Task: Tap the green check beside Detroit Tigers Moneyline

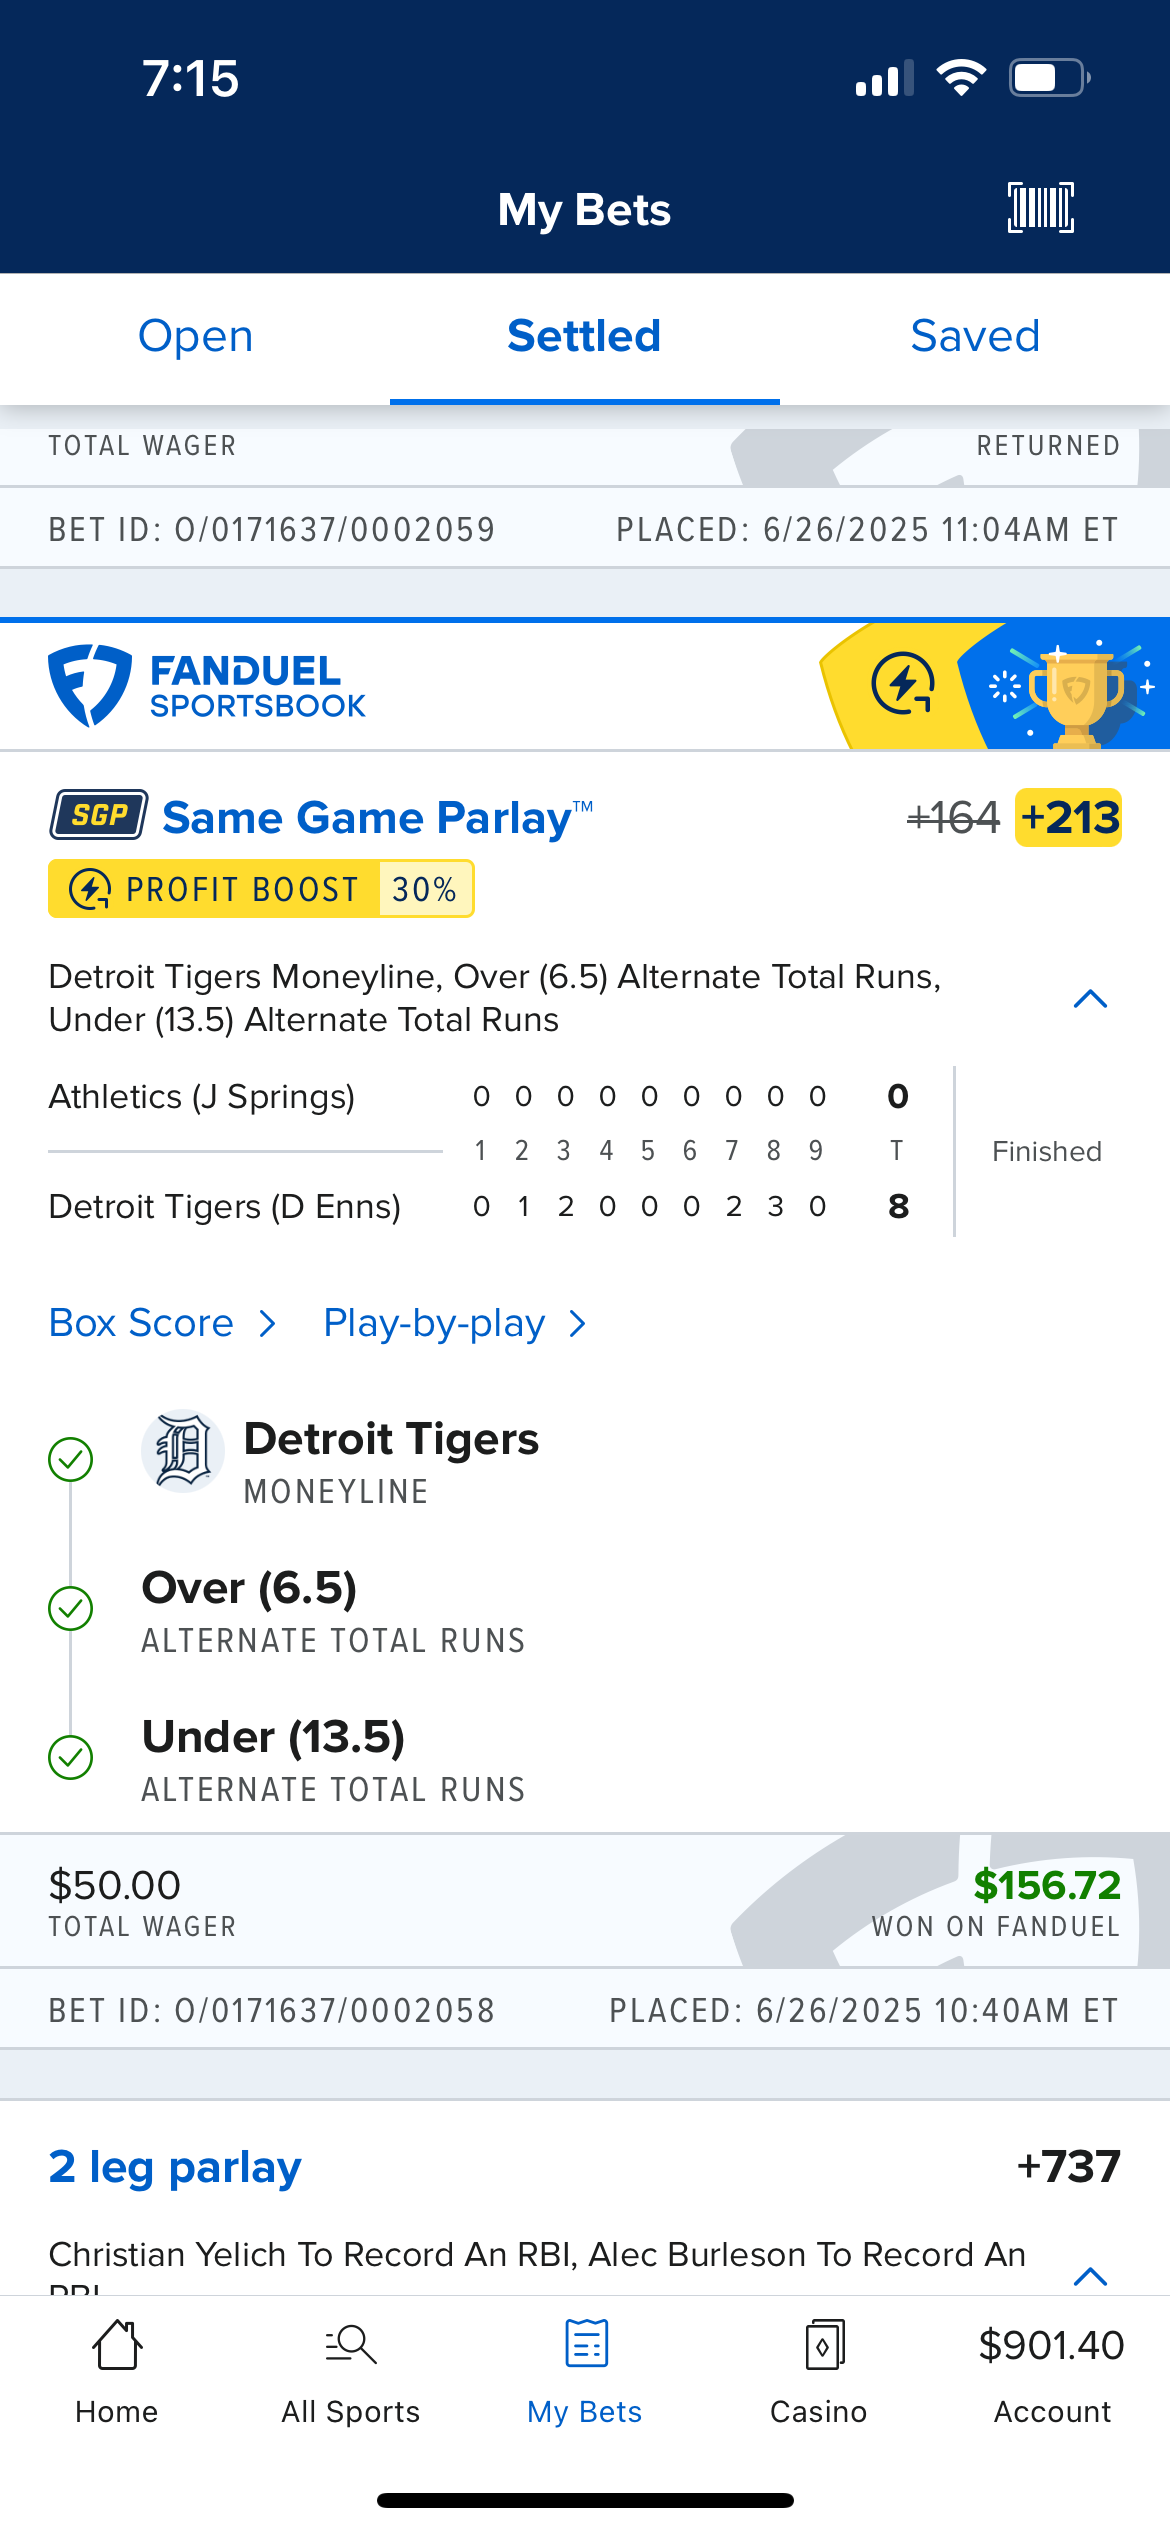Action: (71, 1459)
